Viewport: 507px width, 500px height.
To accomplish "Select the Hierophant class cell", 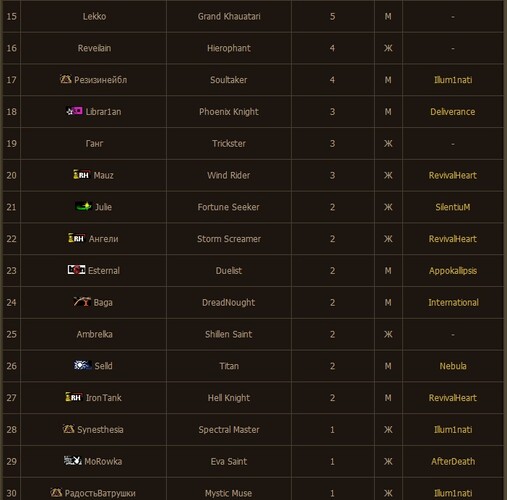I will pos(229,48).
